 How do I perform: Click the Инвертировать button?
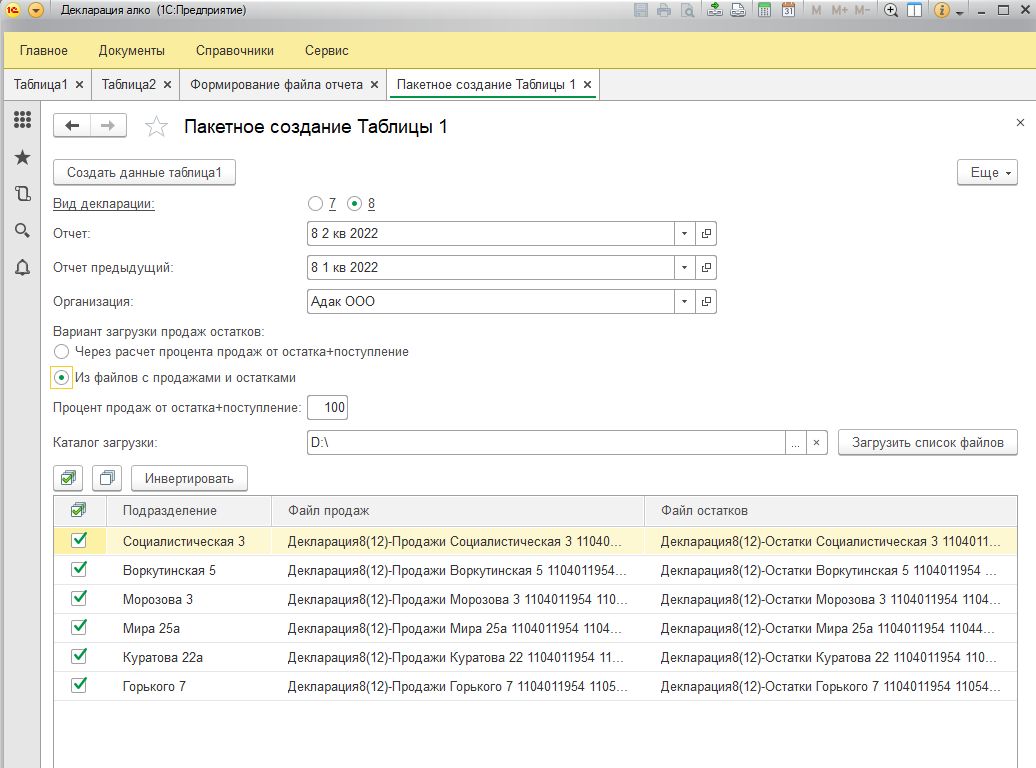click(x=189, y=479)
